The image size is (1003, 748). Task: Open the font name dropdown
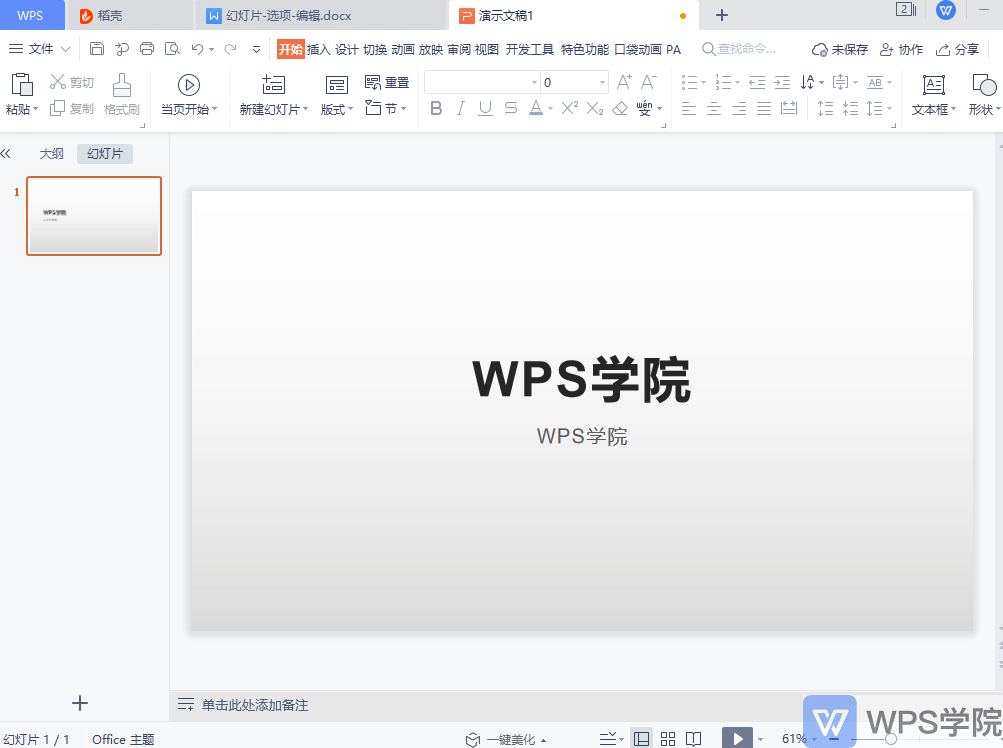[534, 83]
